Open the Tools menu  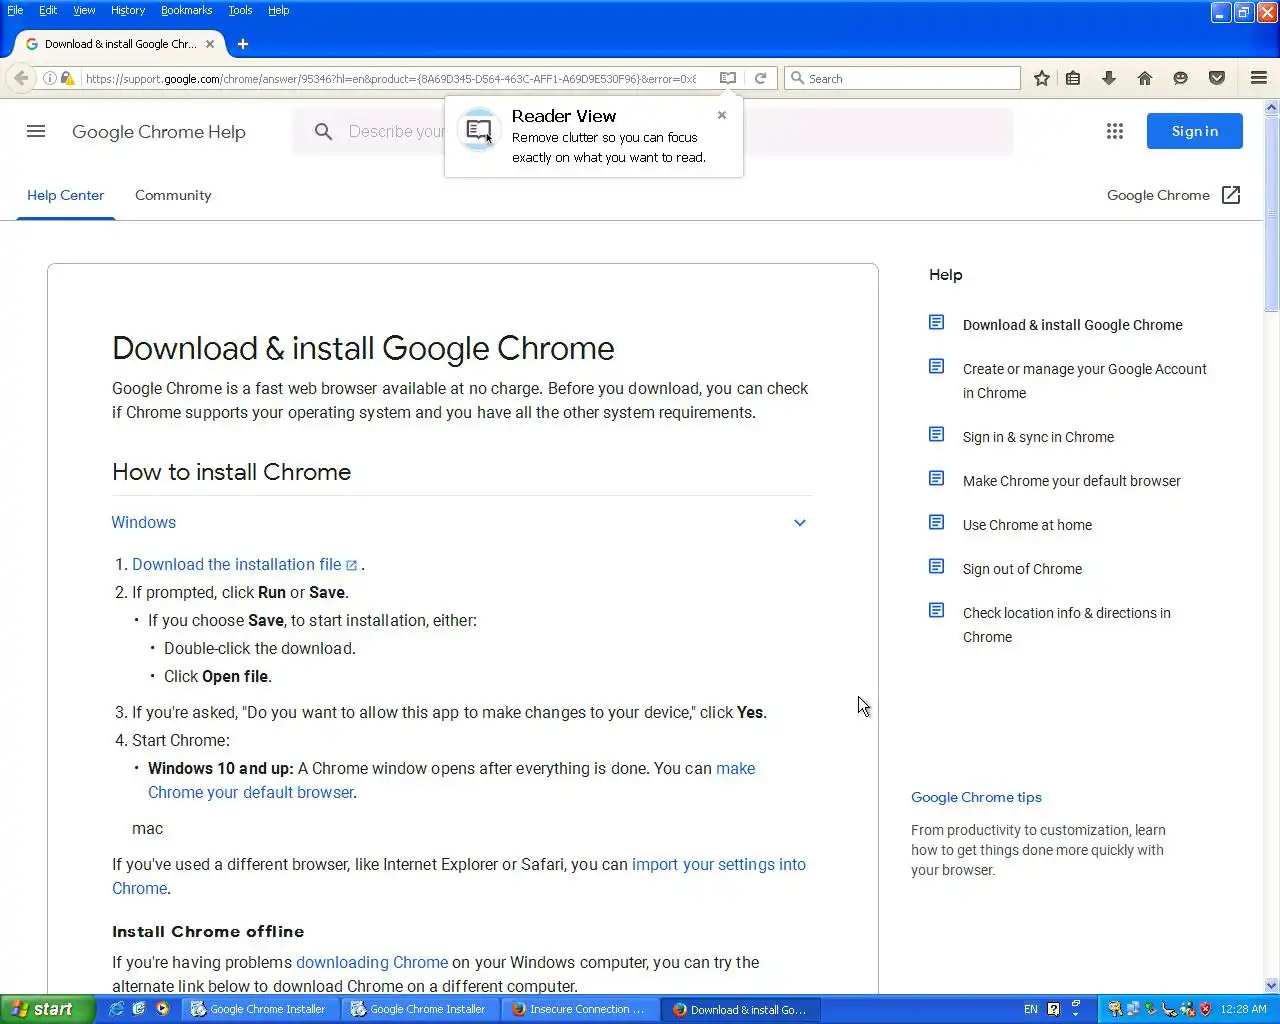click(240, 10)
